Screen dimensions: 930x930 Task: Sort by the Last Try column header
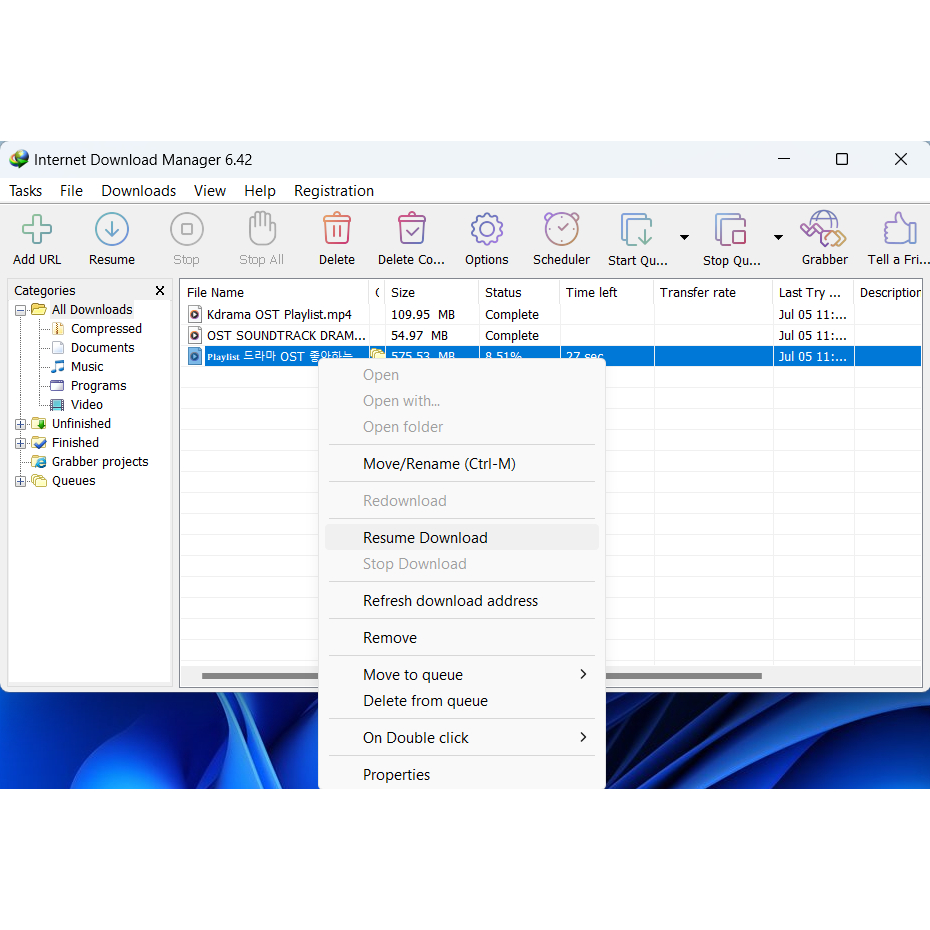coord(814,292)
